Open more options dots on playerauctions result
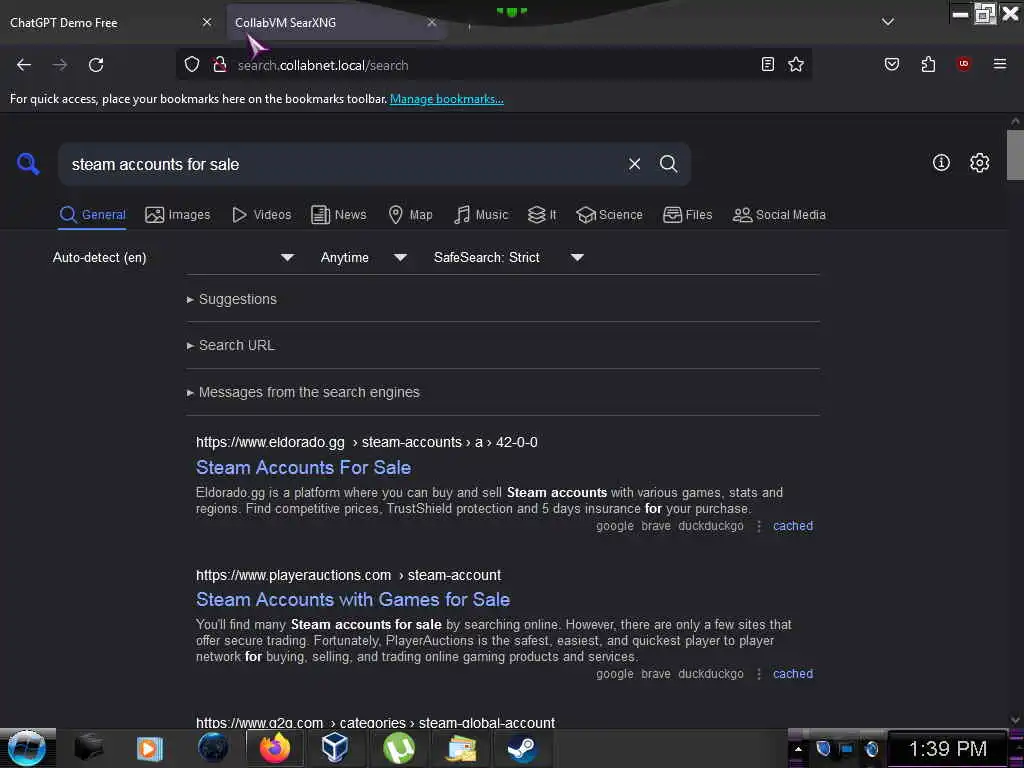The image size is (1024, 768). point(758,673)
